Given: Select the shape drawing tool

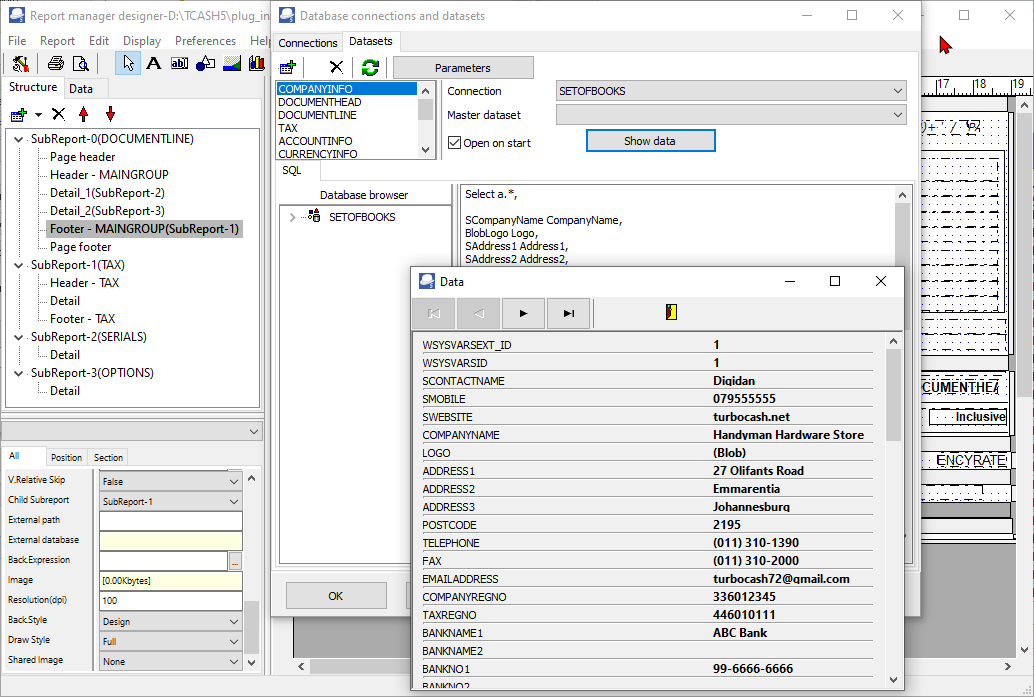Looking at the screenshot, I should (205, 64).
